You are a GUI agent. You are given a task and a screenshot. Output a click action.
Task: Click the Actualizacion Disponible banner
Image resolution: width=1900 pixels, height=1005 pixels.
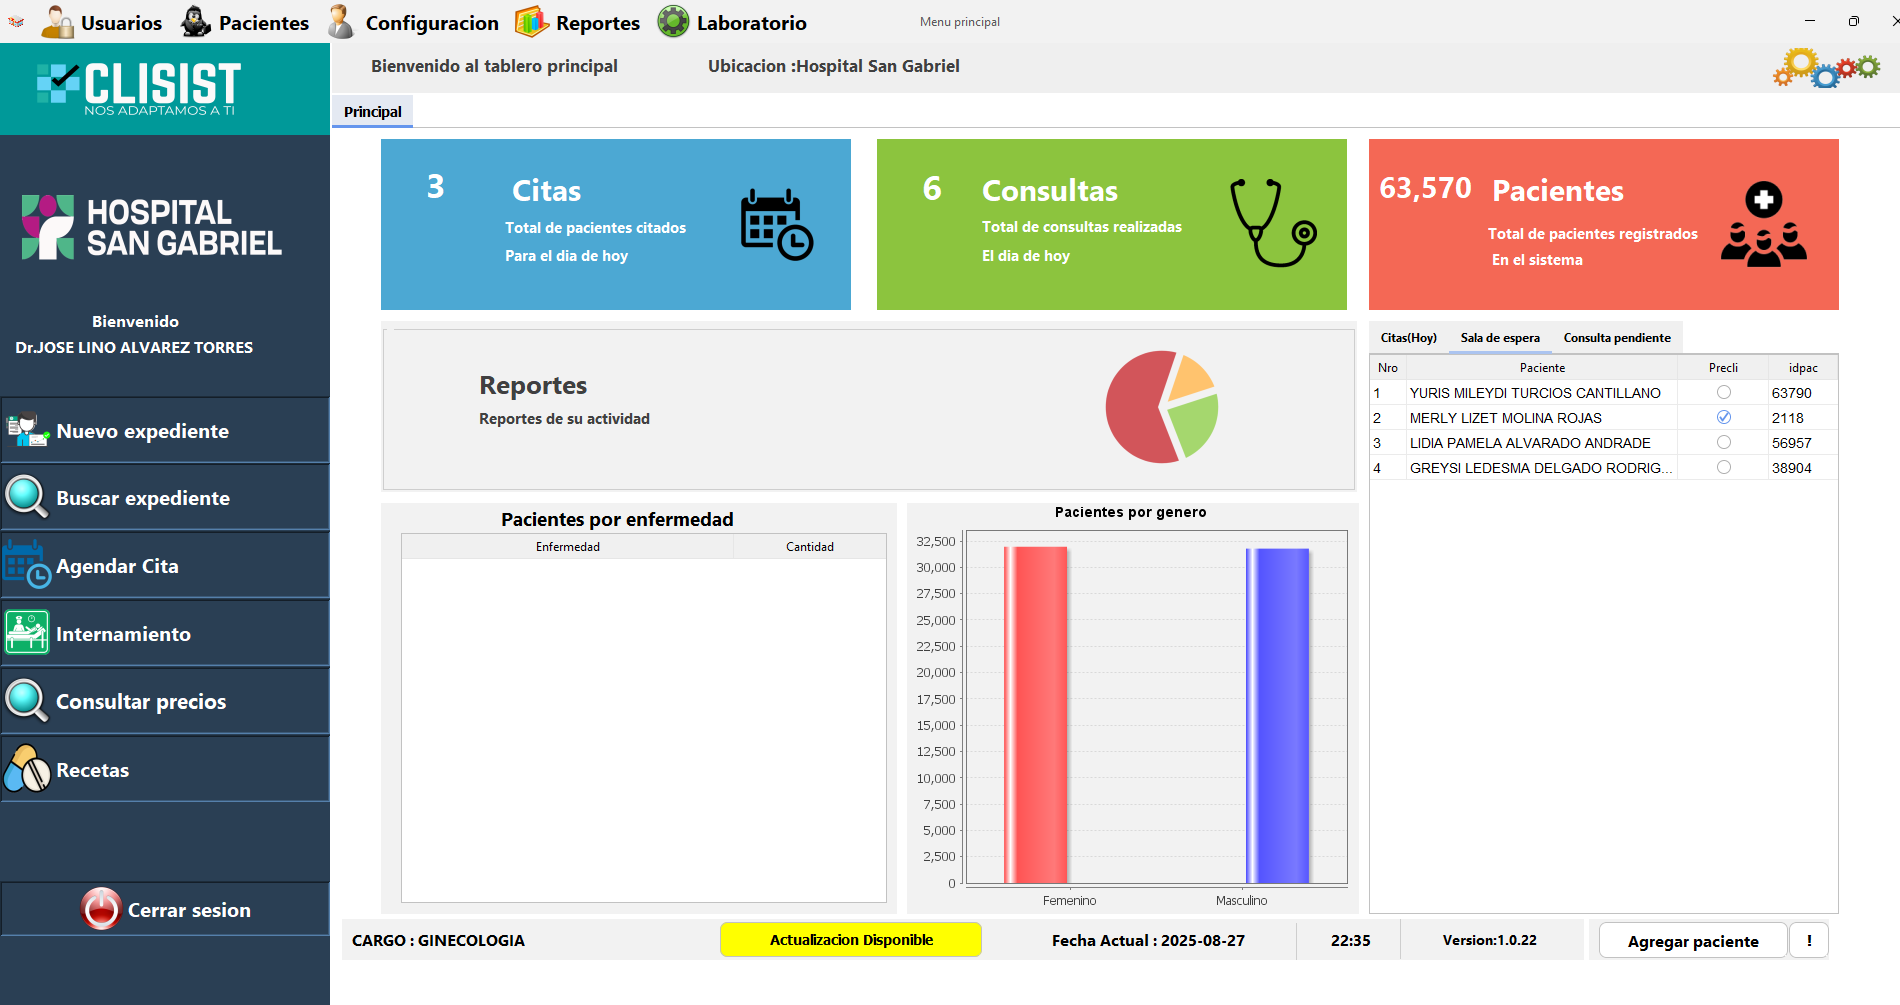point(850,940)
